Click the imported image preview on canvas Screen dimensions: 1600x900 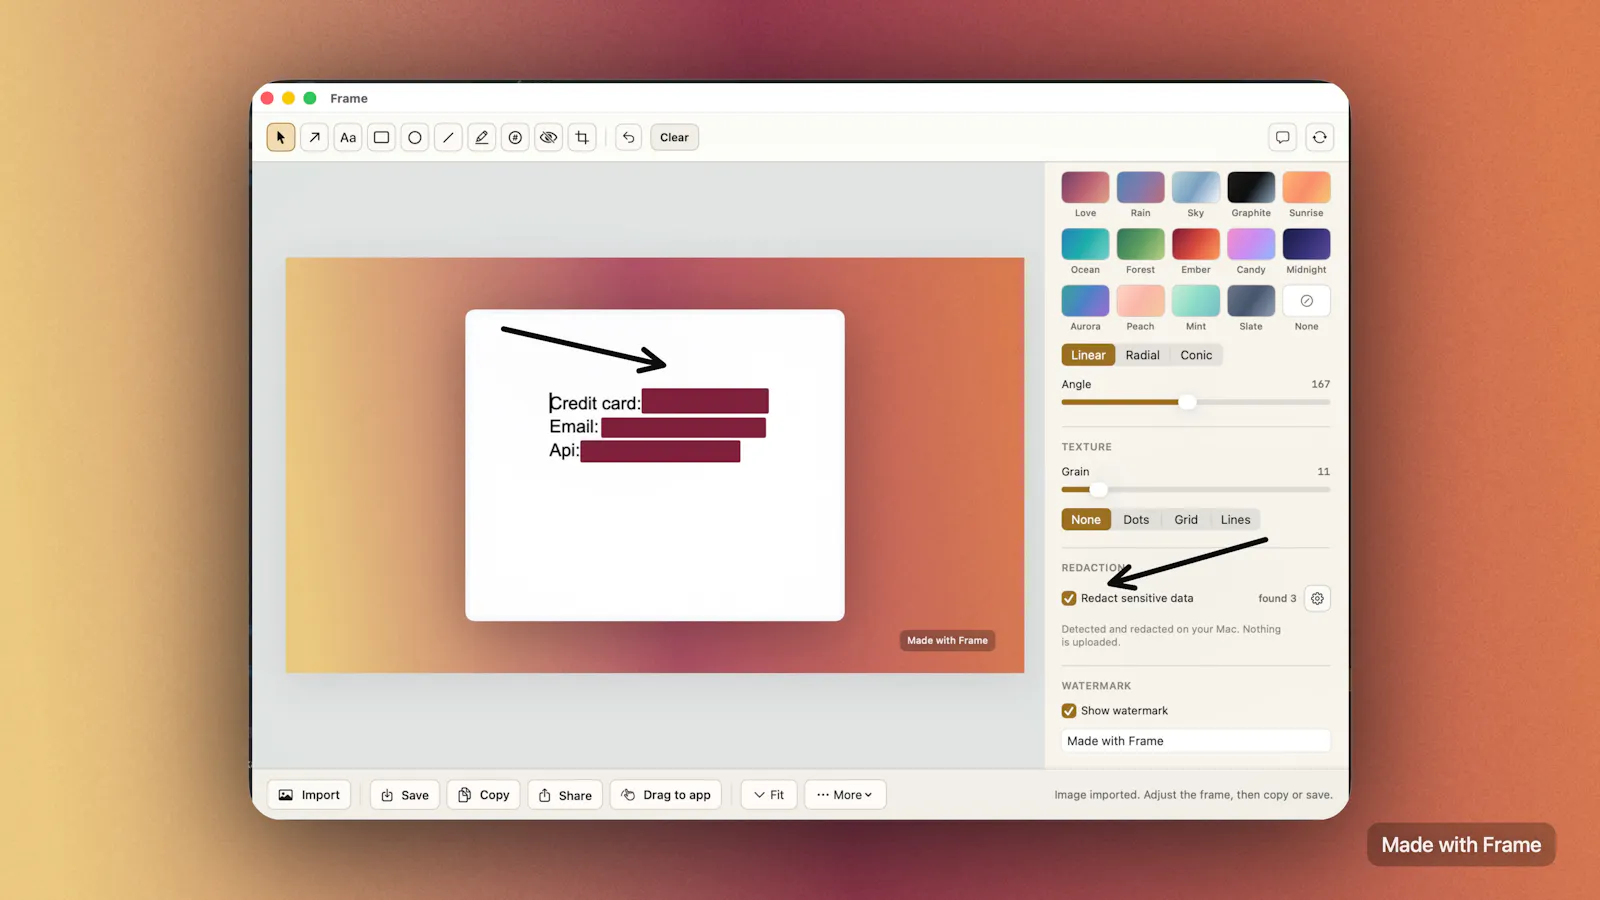655,465
